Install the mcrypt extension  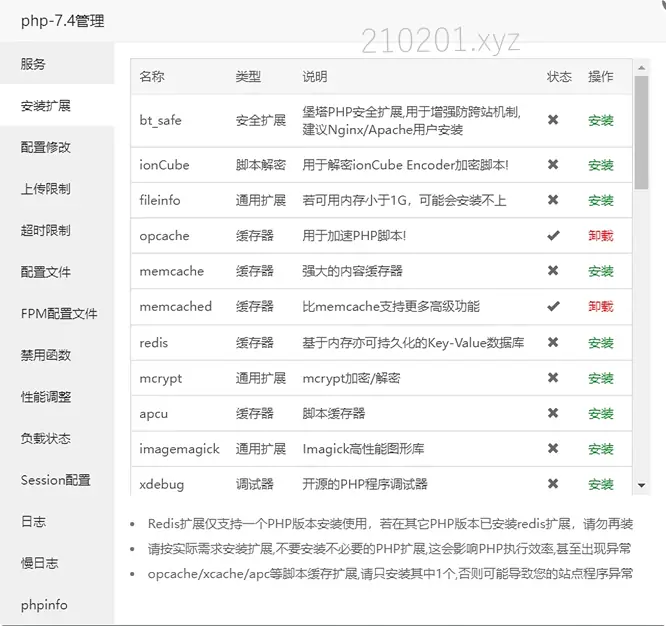(601, 378)
